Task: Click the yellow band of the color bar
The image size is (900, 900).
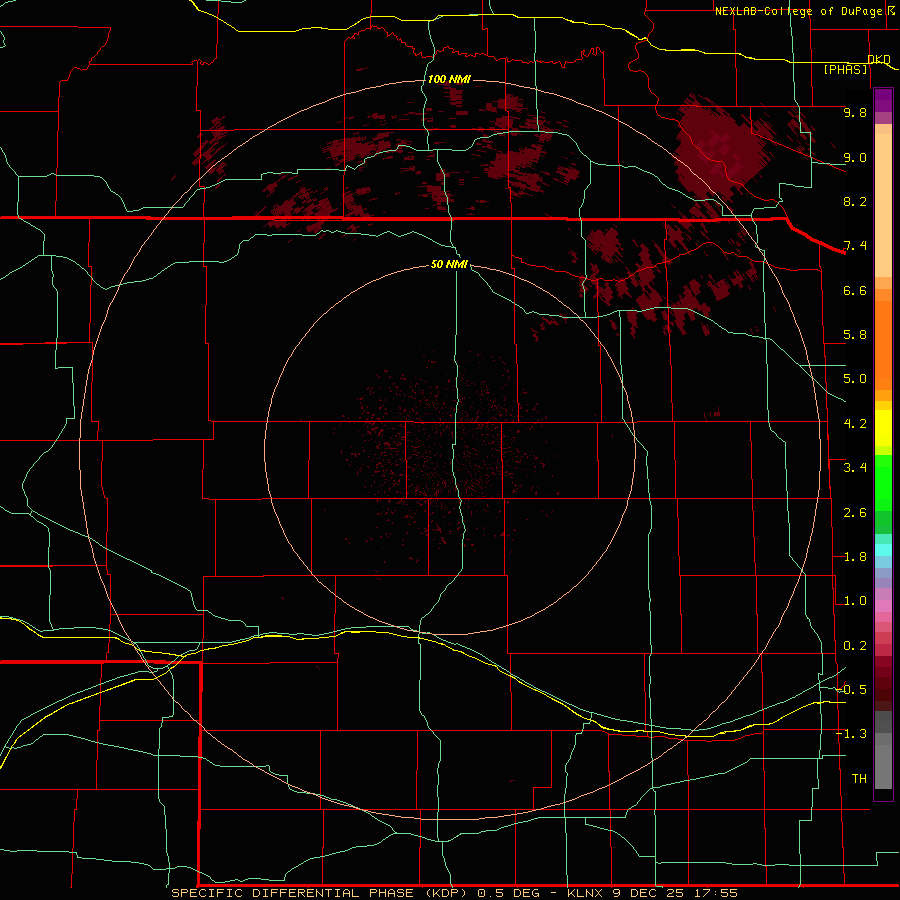Action: (x=883, y=428)
